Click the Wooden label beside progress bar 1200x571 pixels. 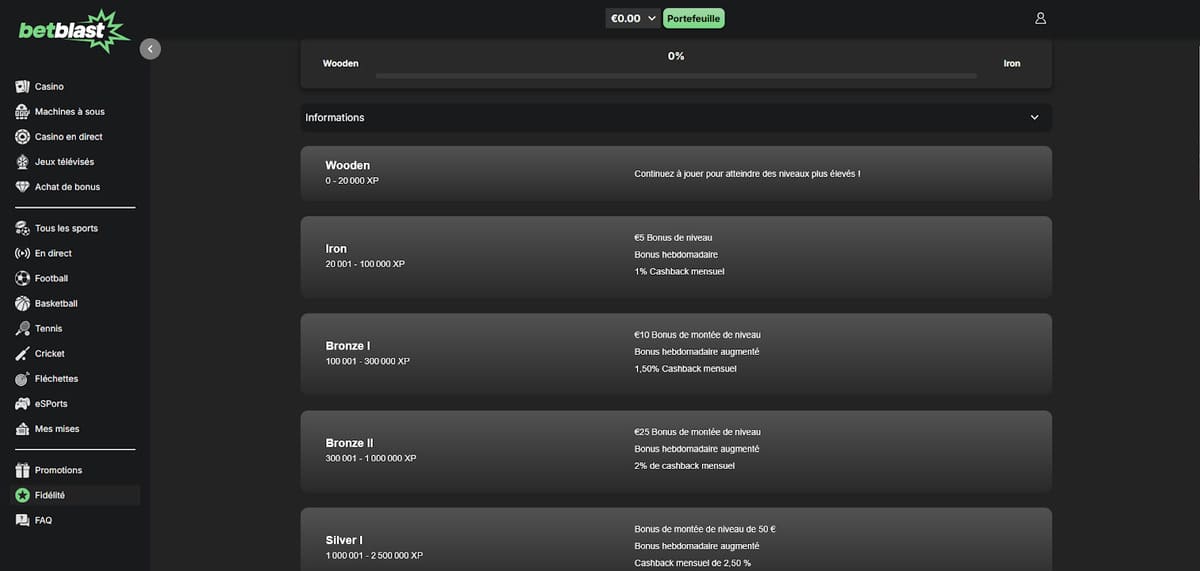(x=341, y=63)
